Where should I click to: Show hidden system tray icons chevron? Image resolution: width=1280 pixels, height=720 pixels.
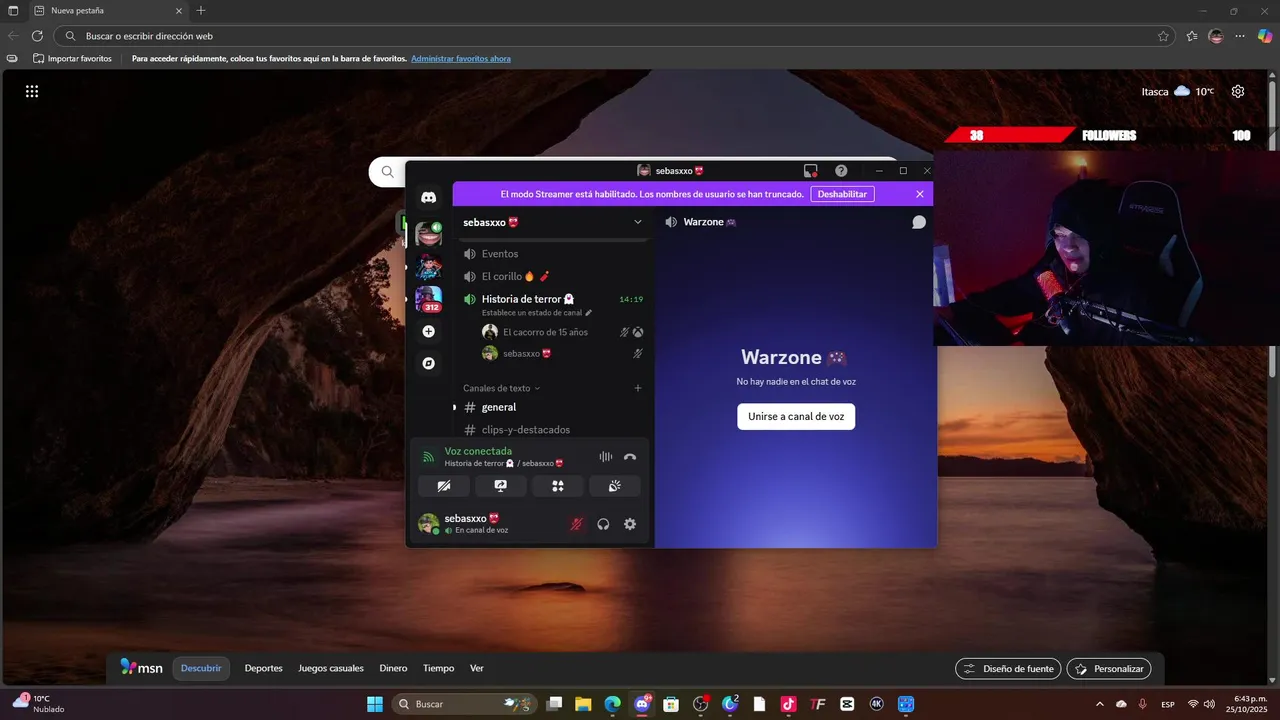point(1100,704)
